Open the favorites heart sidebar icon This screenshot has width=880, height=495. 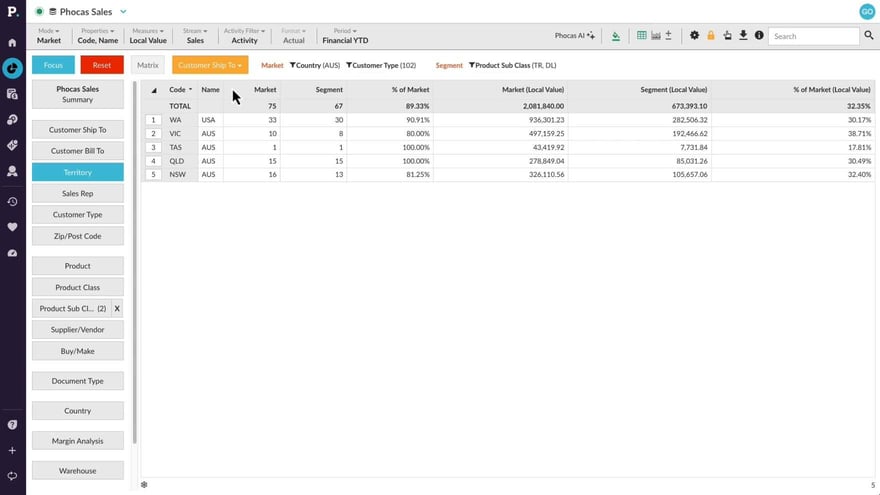click(12, 227)
